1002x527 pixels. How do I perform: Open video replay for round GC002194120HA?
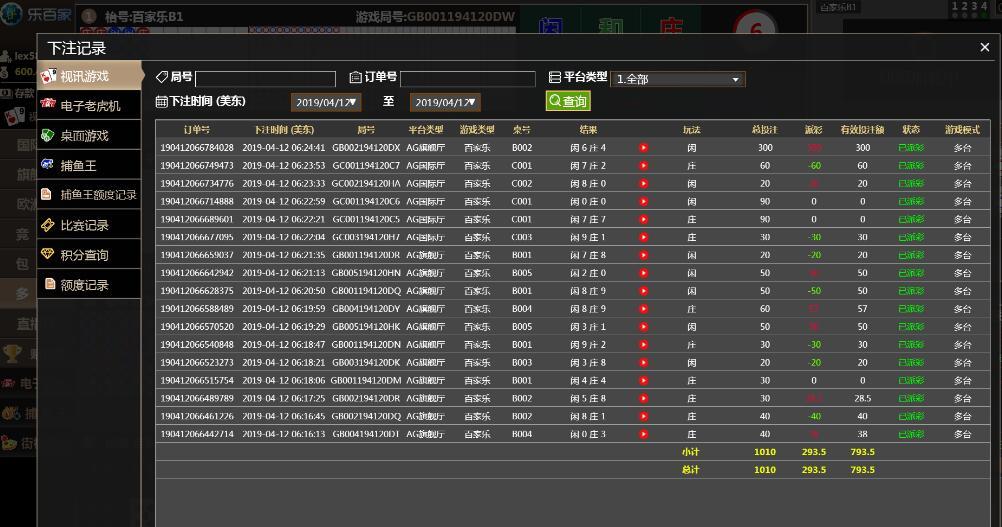point(643,184)
